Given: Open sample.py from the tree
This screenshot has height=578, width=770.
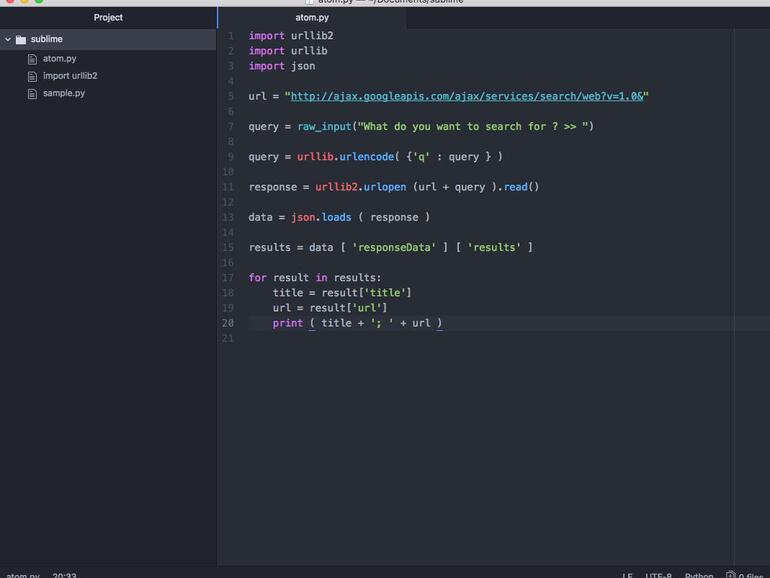Looking at the screenshot, I should click(x=64, y=93).
